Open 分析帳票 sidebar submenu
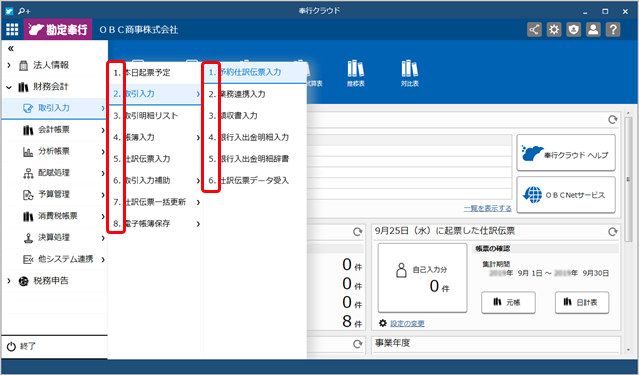This screenshot has height=375, width=639. 55,151
